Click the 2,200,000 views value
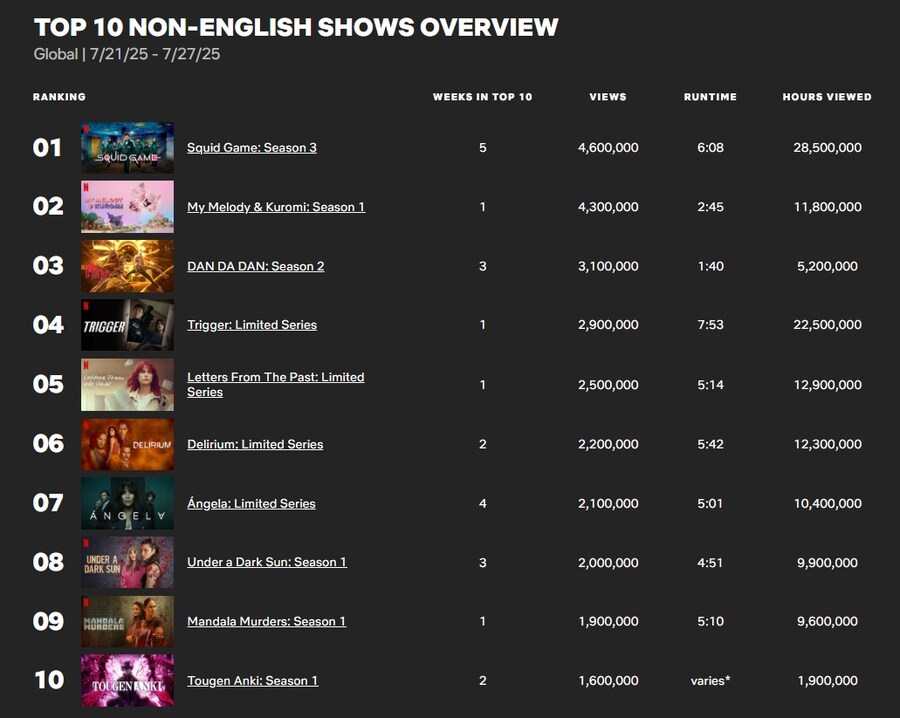Screen dimensions: 900x718 [x=608, y=444]
